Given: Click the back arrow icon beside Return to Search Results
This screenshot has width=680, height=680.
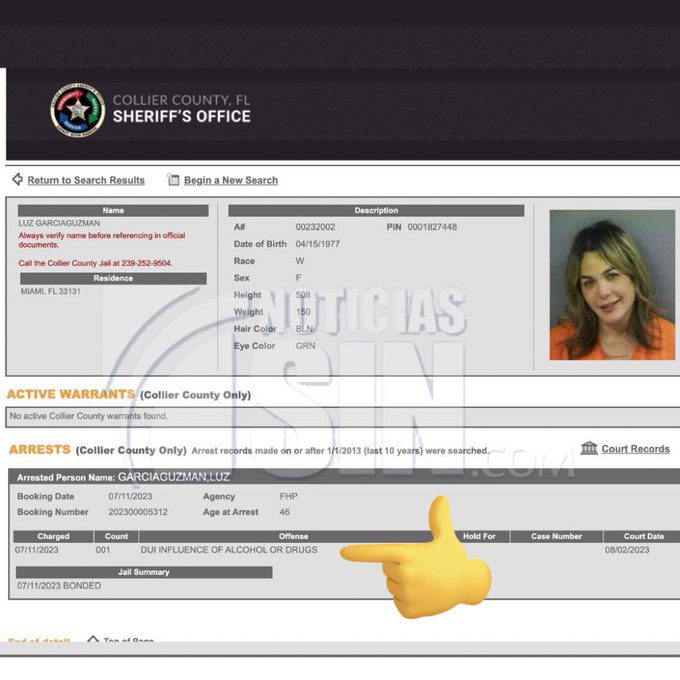Looking at the screenshot, I should (x=17, y=180).
